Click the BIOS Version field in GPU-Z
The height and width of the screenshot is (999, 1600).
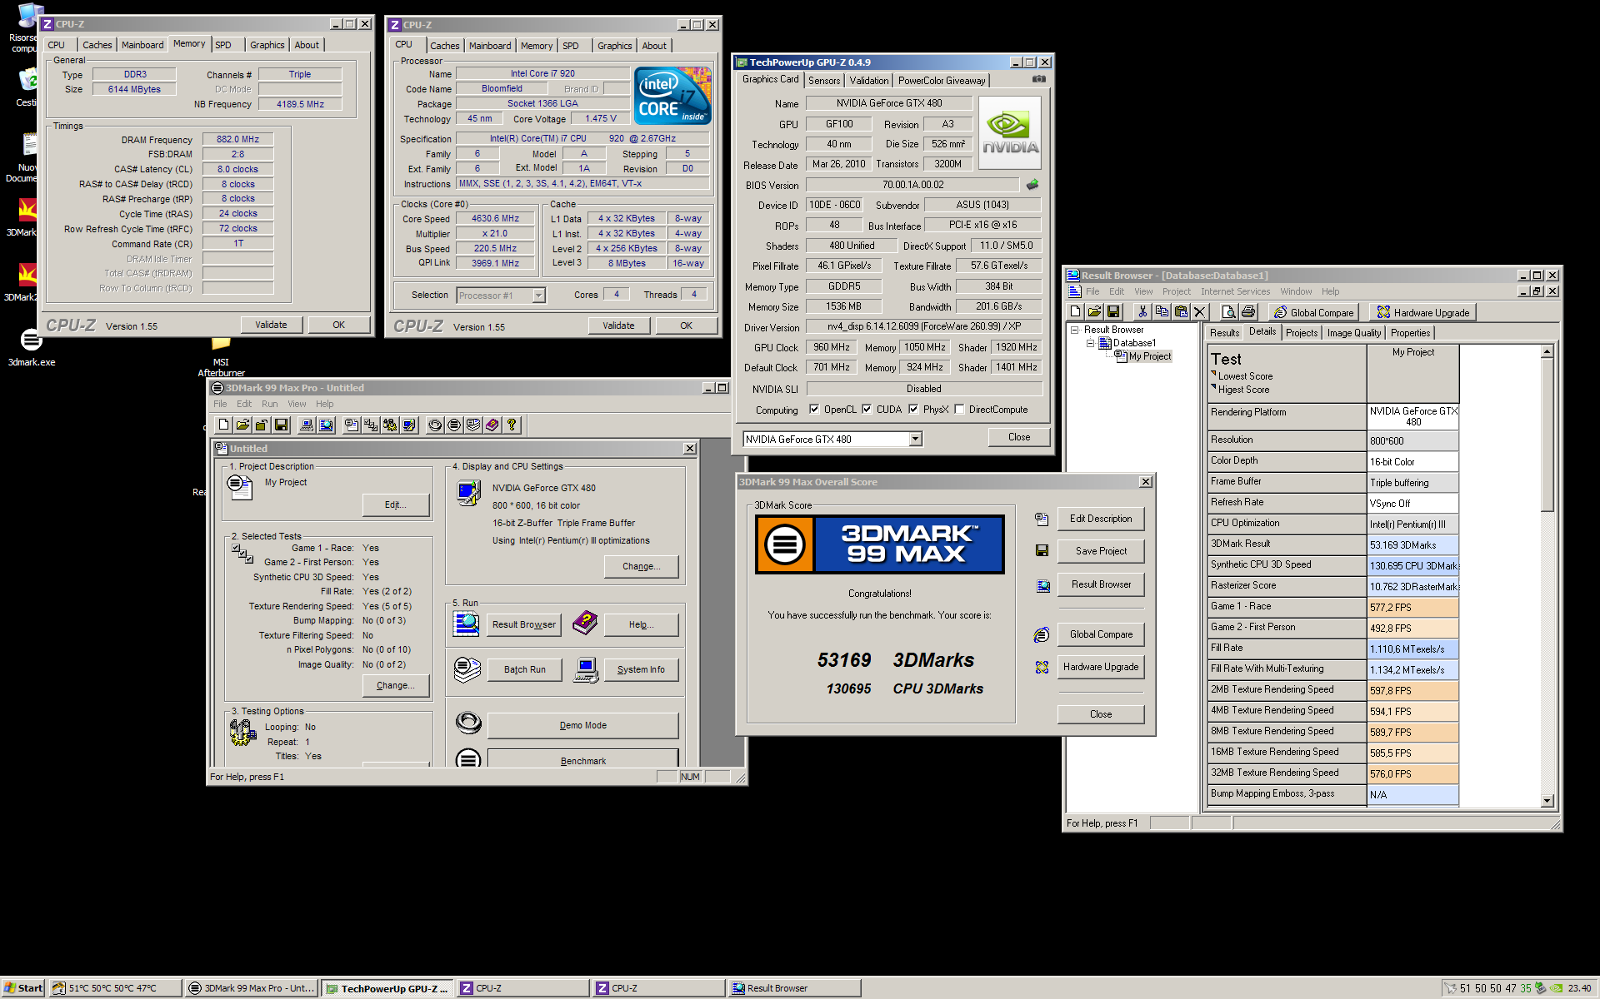913,184
